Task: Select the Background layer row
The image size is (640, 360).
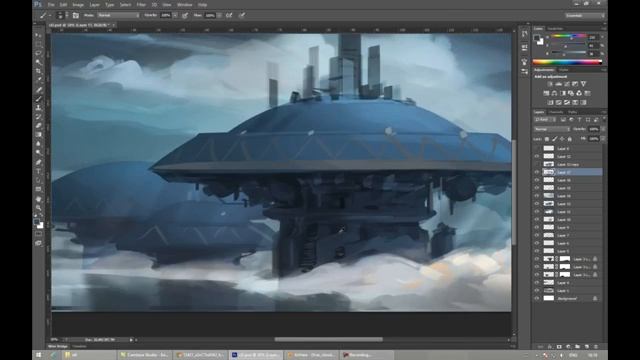Action: [568, 298]
